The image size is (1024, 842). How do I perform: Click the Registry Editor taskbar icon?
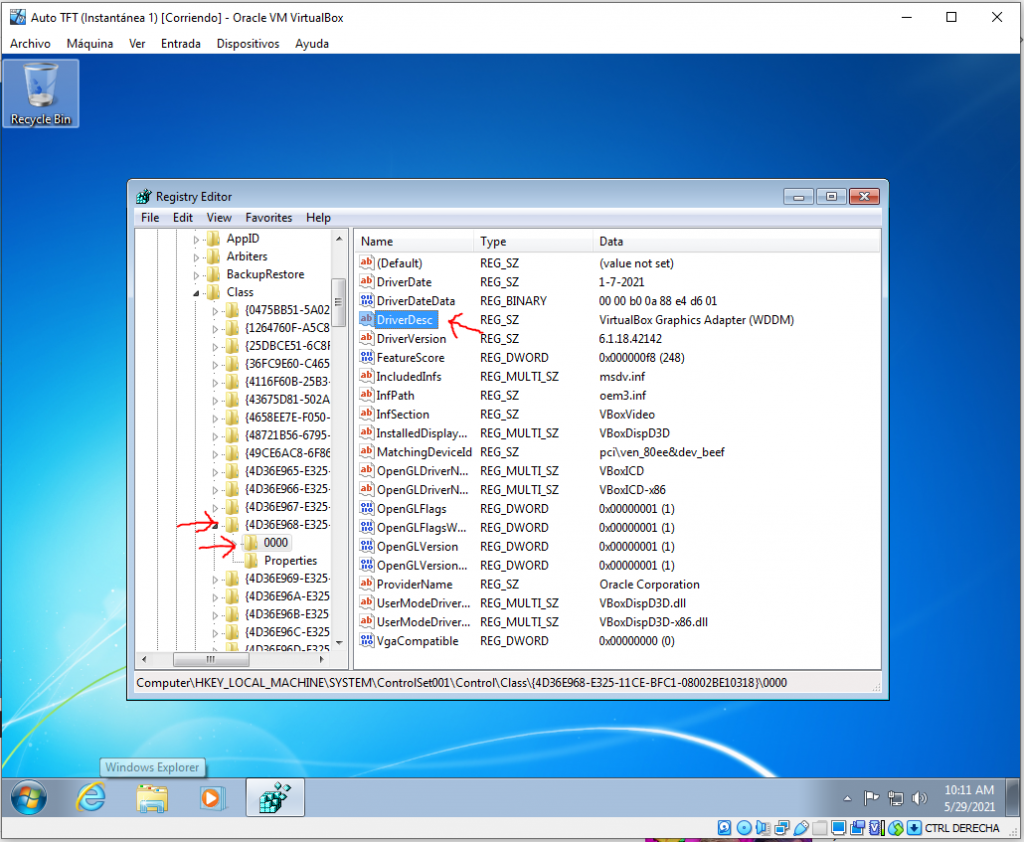click(x=274, y=797)
